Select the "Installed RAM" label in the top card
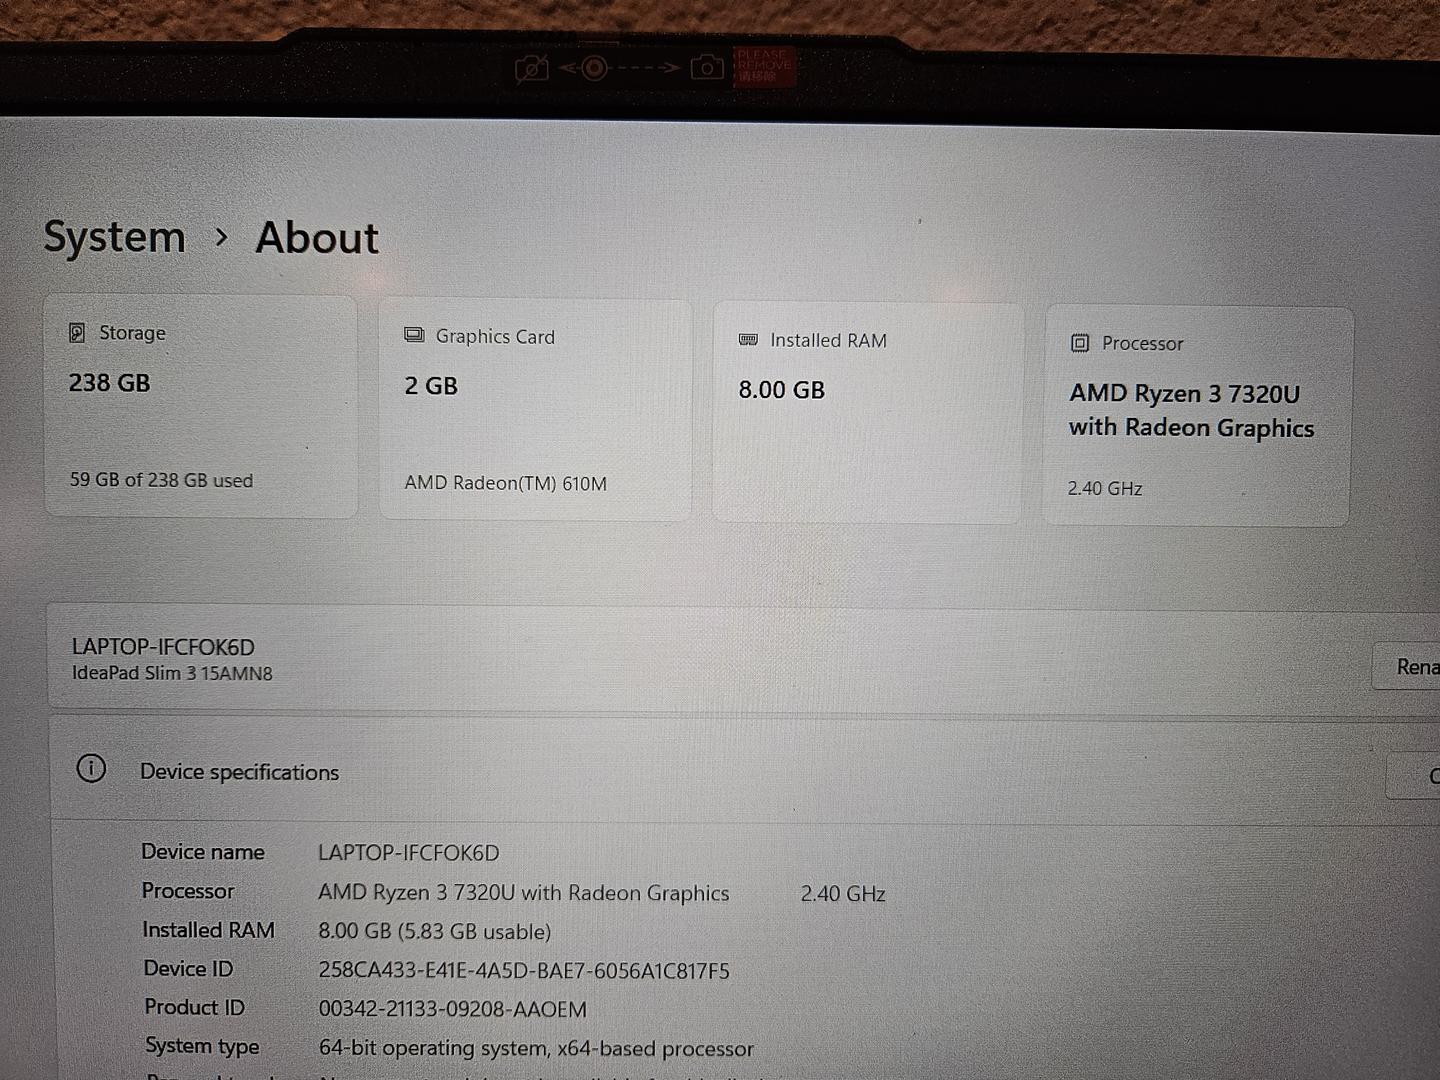 [828, 341]
